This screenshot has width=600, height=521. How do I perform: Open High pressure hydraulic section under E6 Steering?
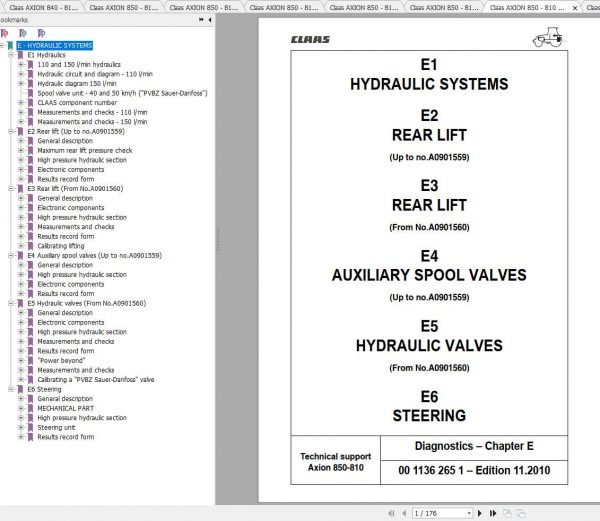(x=82, y=418)
